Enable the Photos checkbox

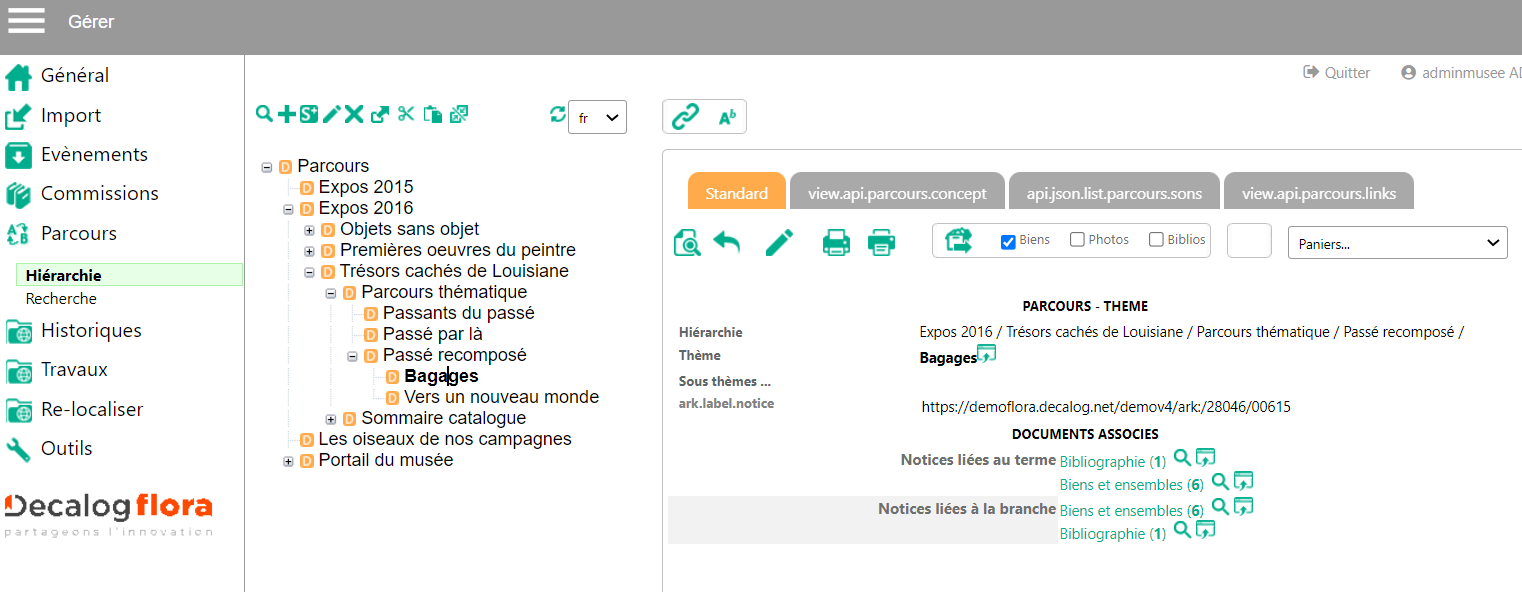coord(1077,240)
